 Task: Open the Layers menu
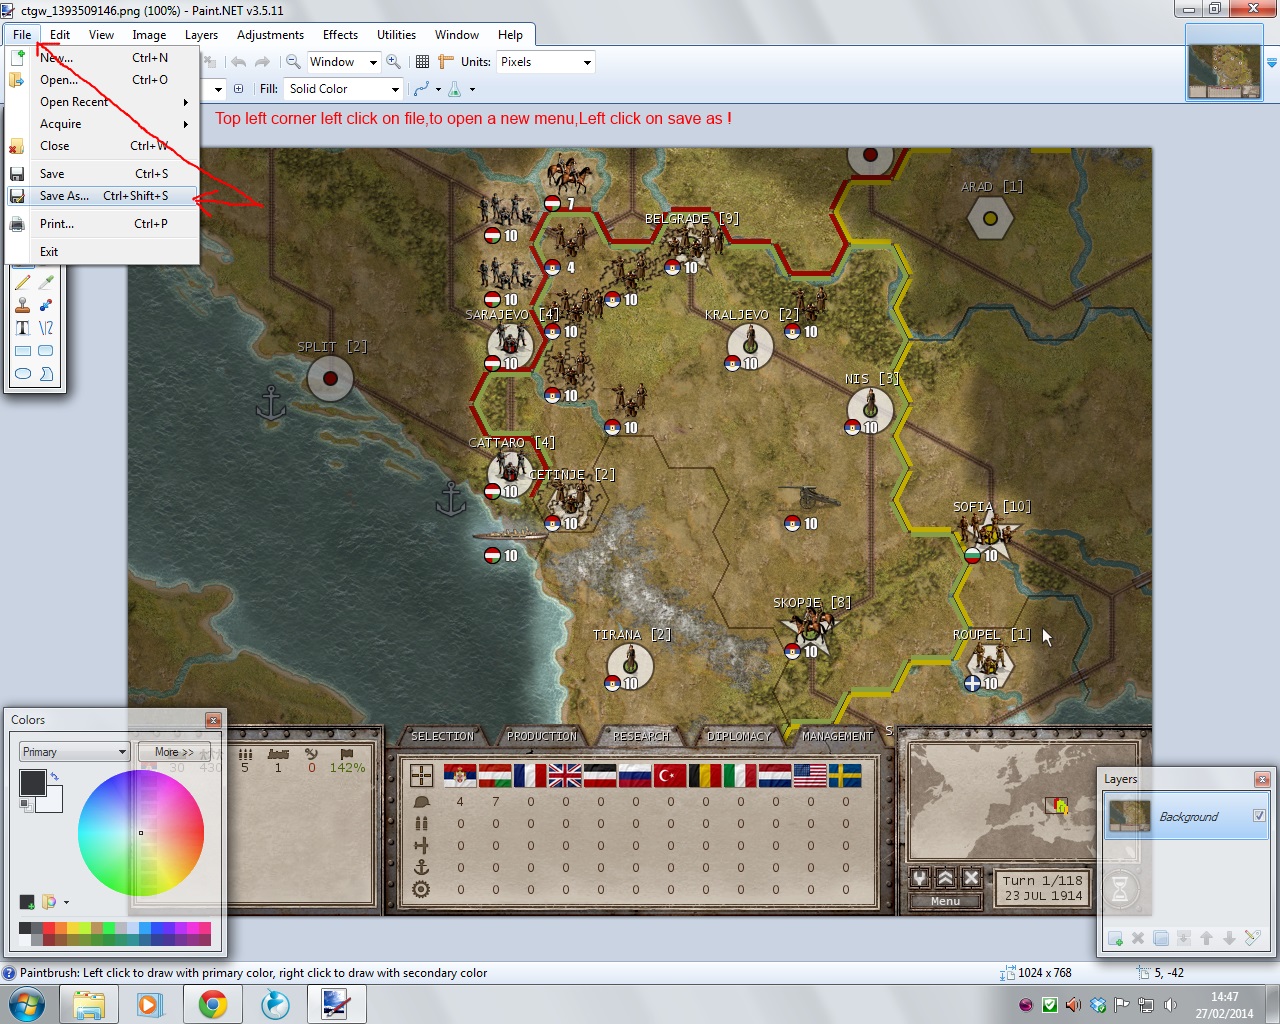[x=201, y=35]
